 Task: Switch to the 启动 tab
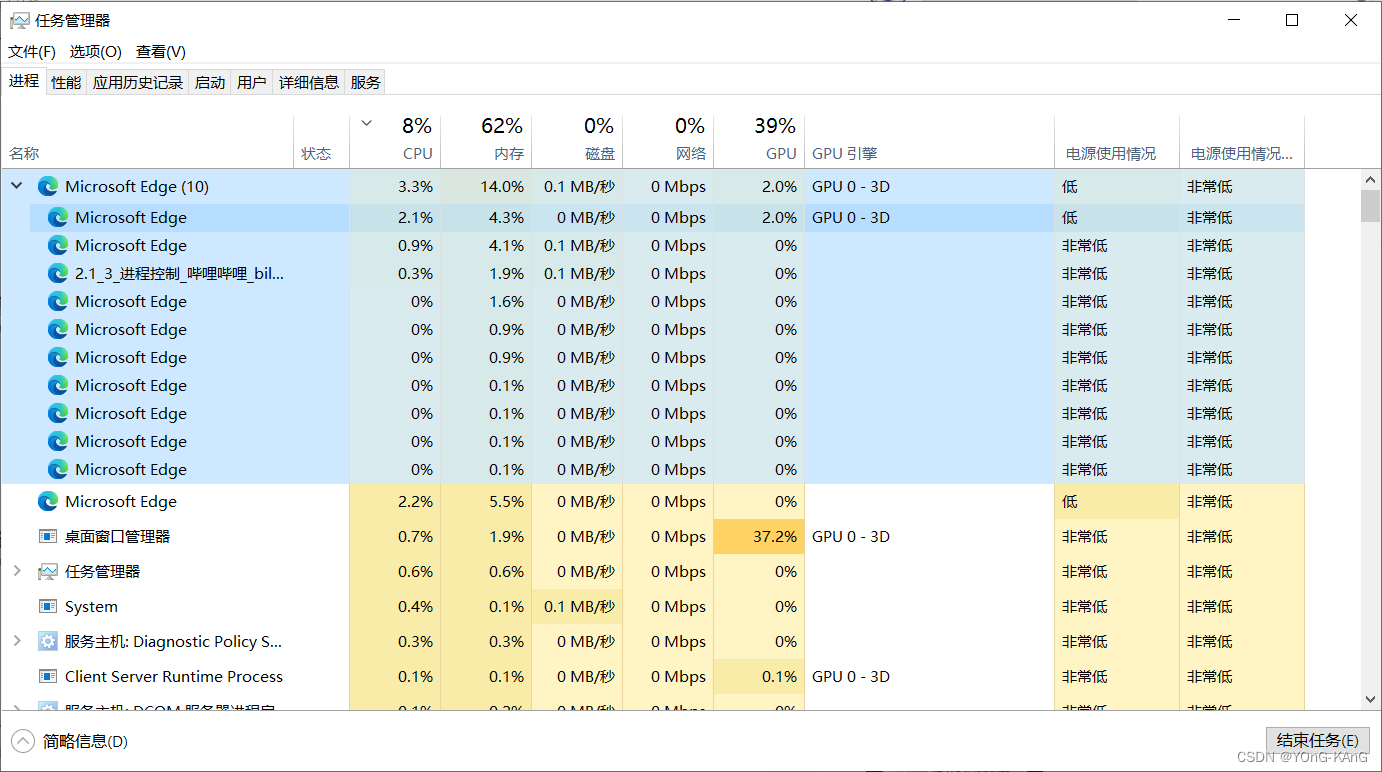click(x=210, y=82)
